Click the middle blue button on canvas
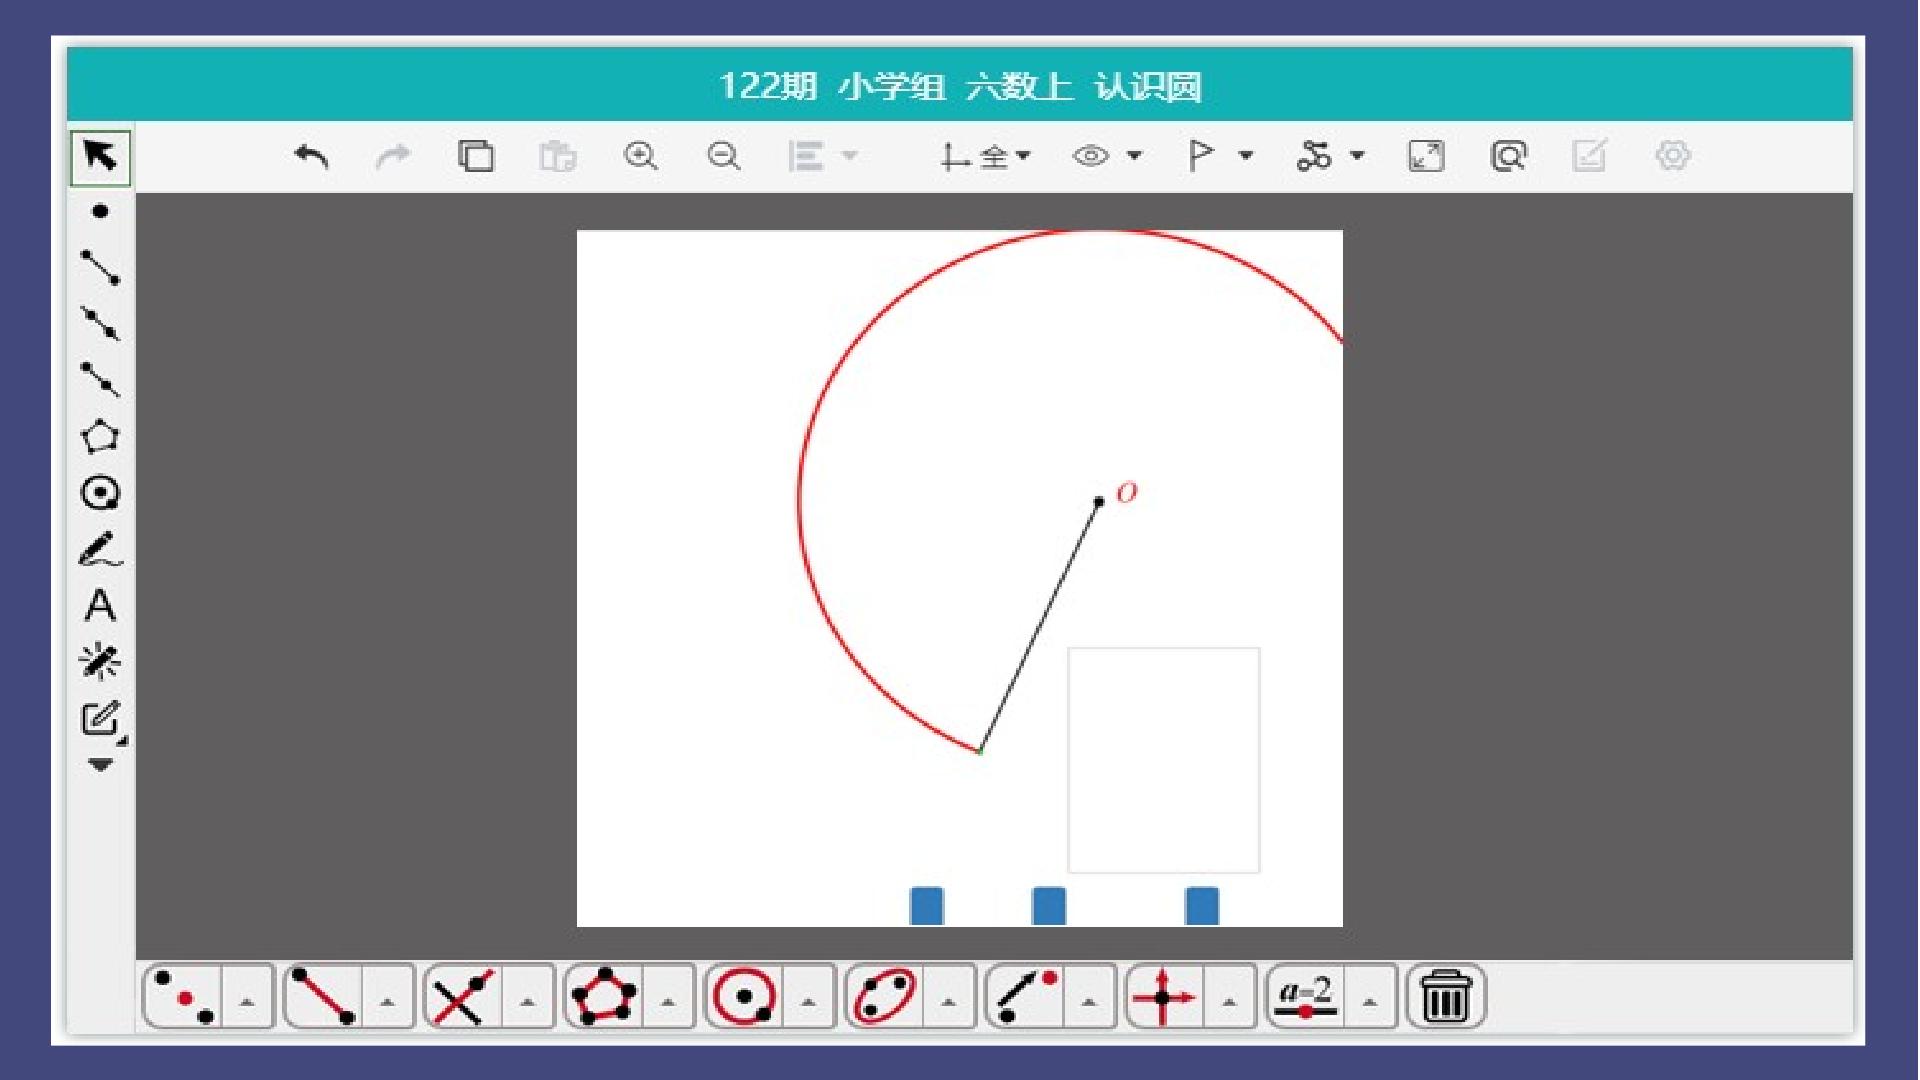Screen dimensions: 1920x1080 point(1048,905)
